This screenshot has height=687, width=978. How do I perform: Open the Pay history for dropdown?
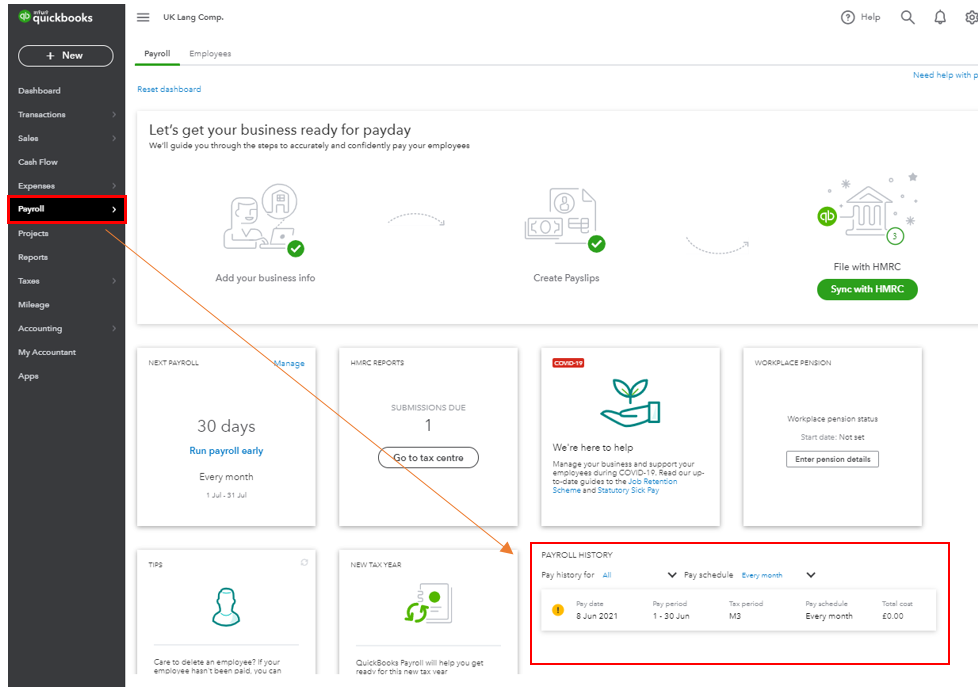coord(639,575)
